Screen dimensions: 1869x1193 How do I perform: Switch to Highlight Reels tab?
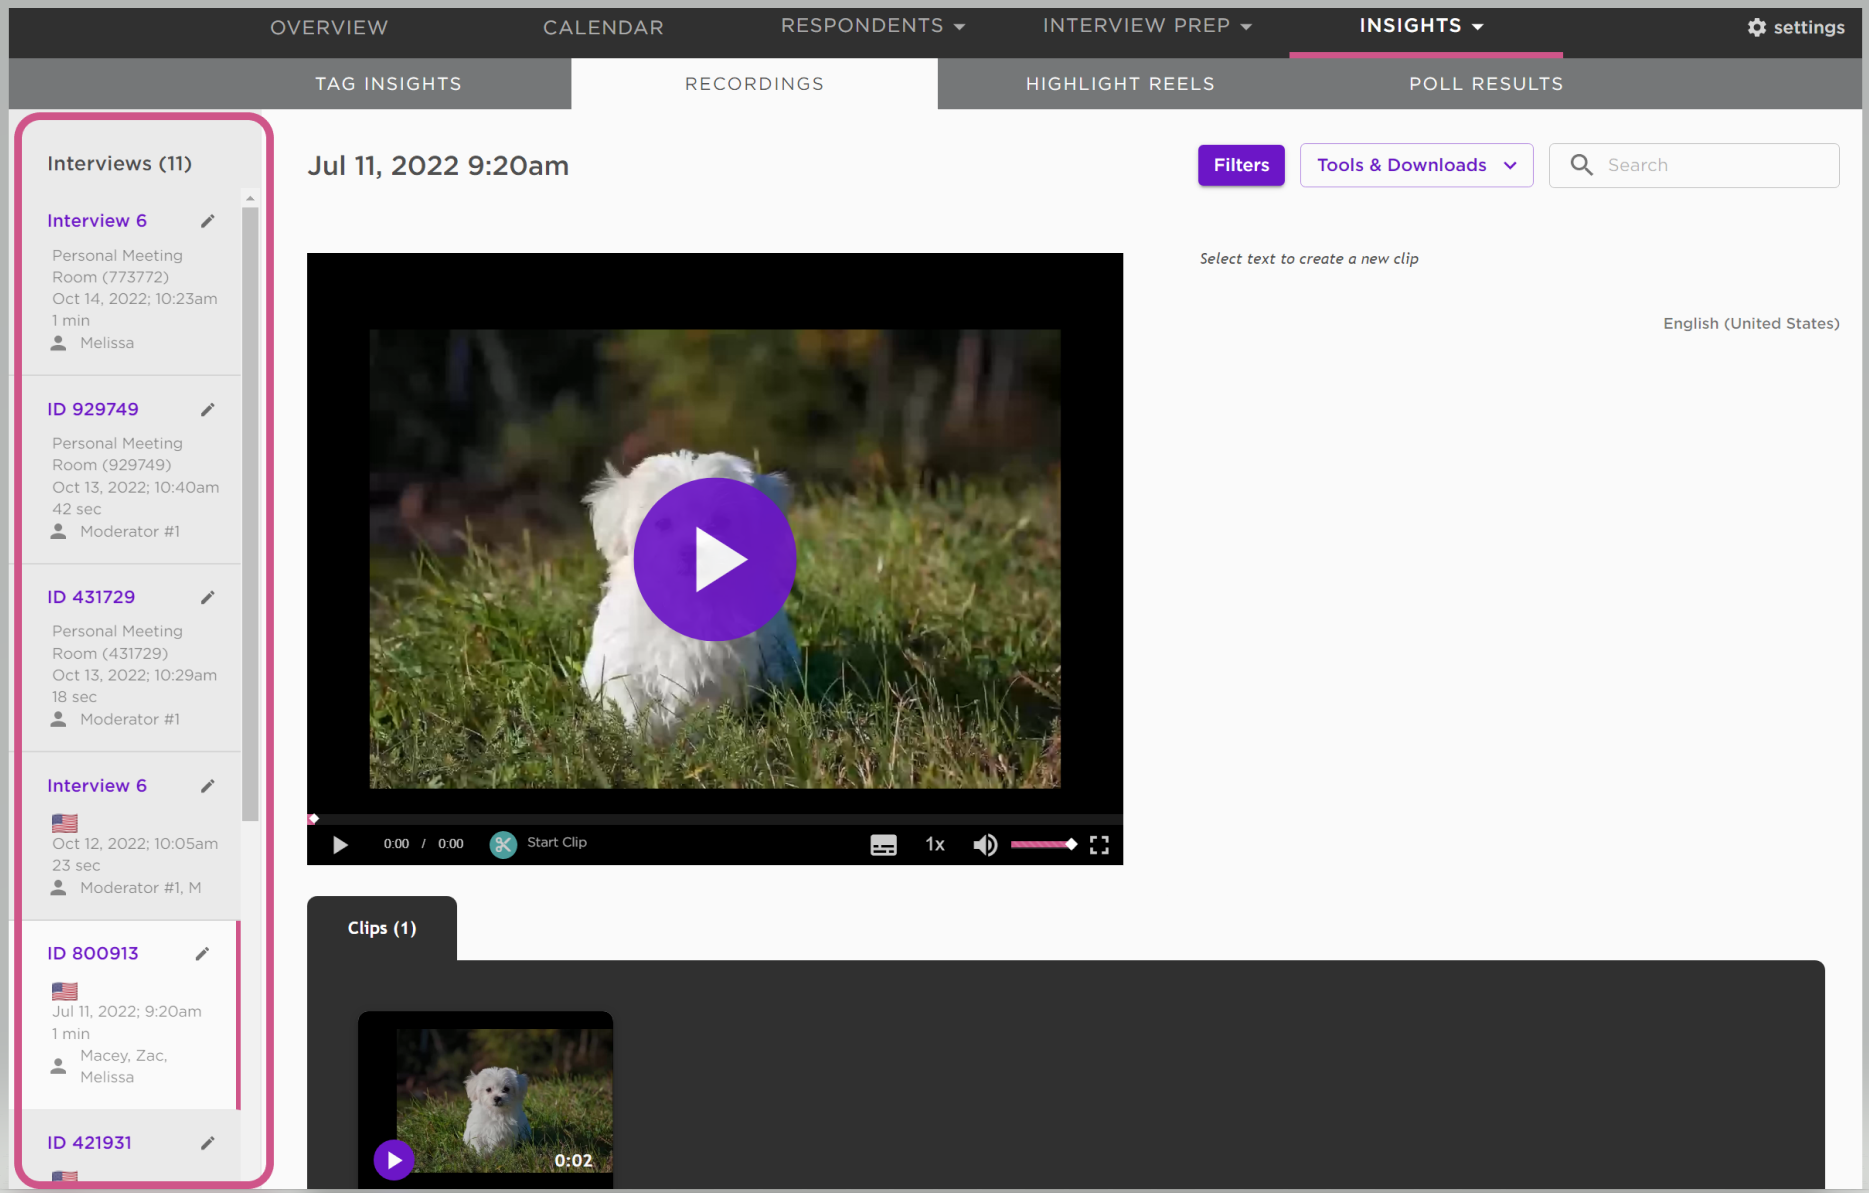tap(1120, 84)
